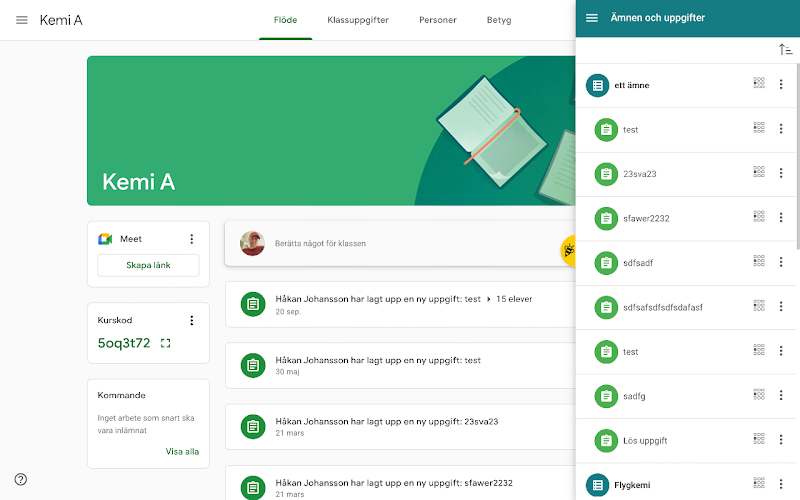This screenshot has height=500, width=800.
Task: Open the Kurskod card three-dot menu
Action: point(192,320)
